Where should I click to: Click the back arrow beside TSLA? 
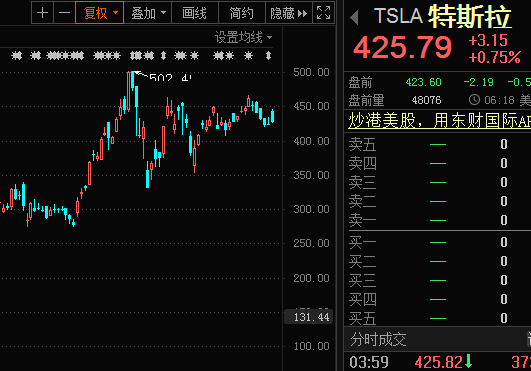(x=354, y=17)
